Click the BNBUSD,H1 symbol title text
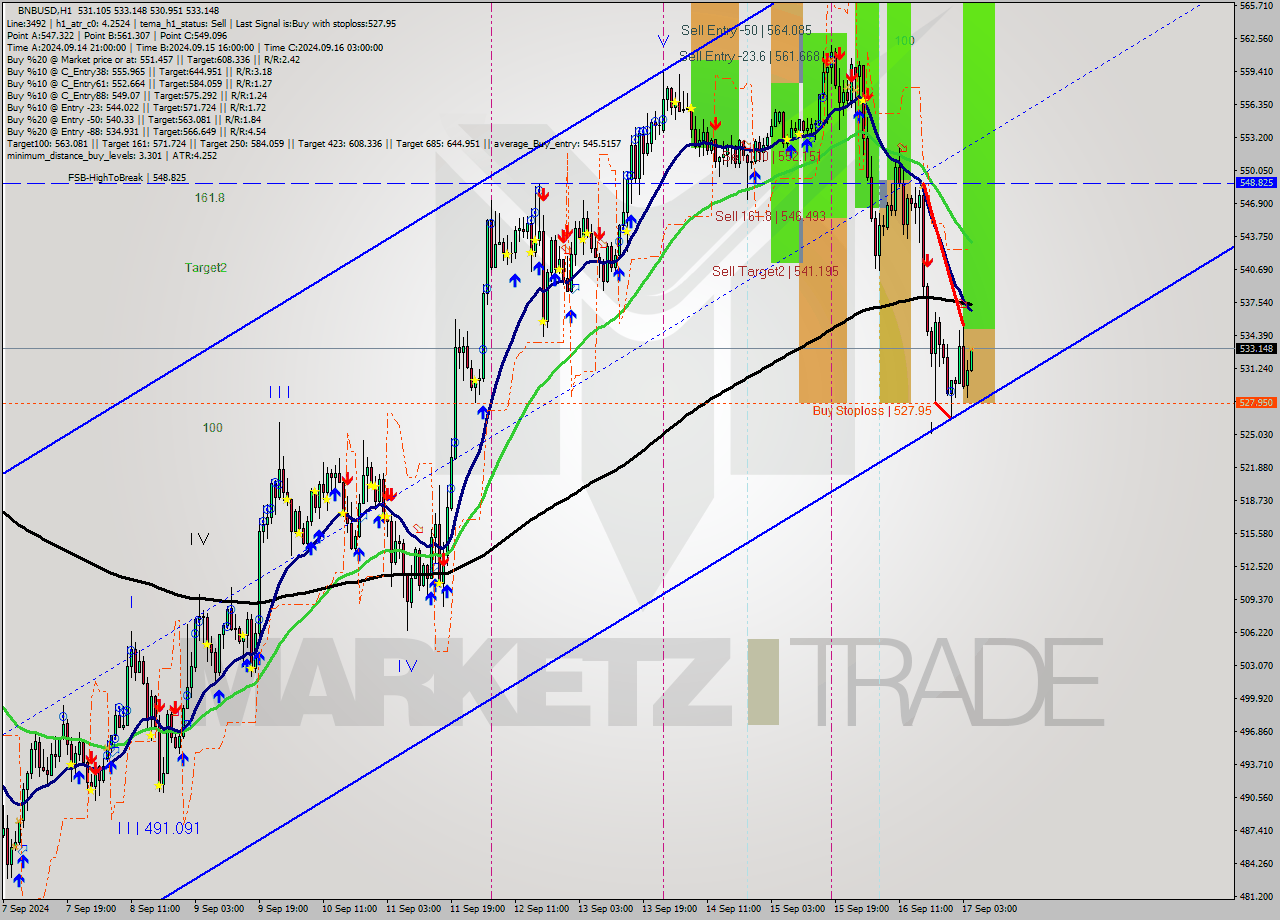 [x=47, y=11]
